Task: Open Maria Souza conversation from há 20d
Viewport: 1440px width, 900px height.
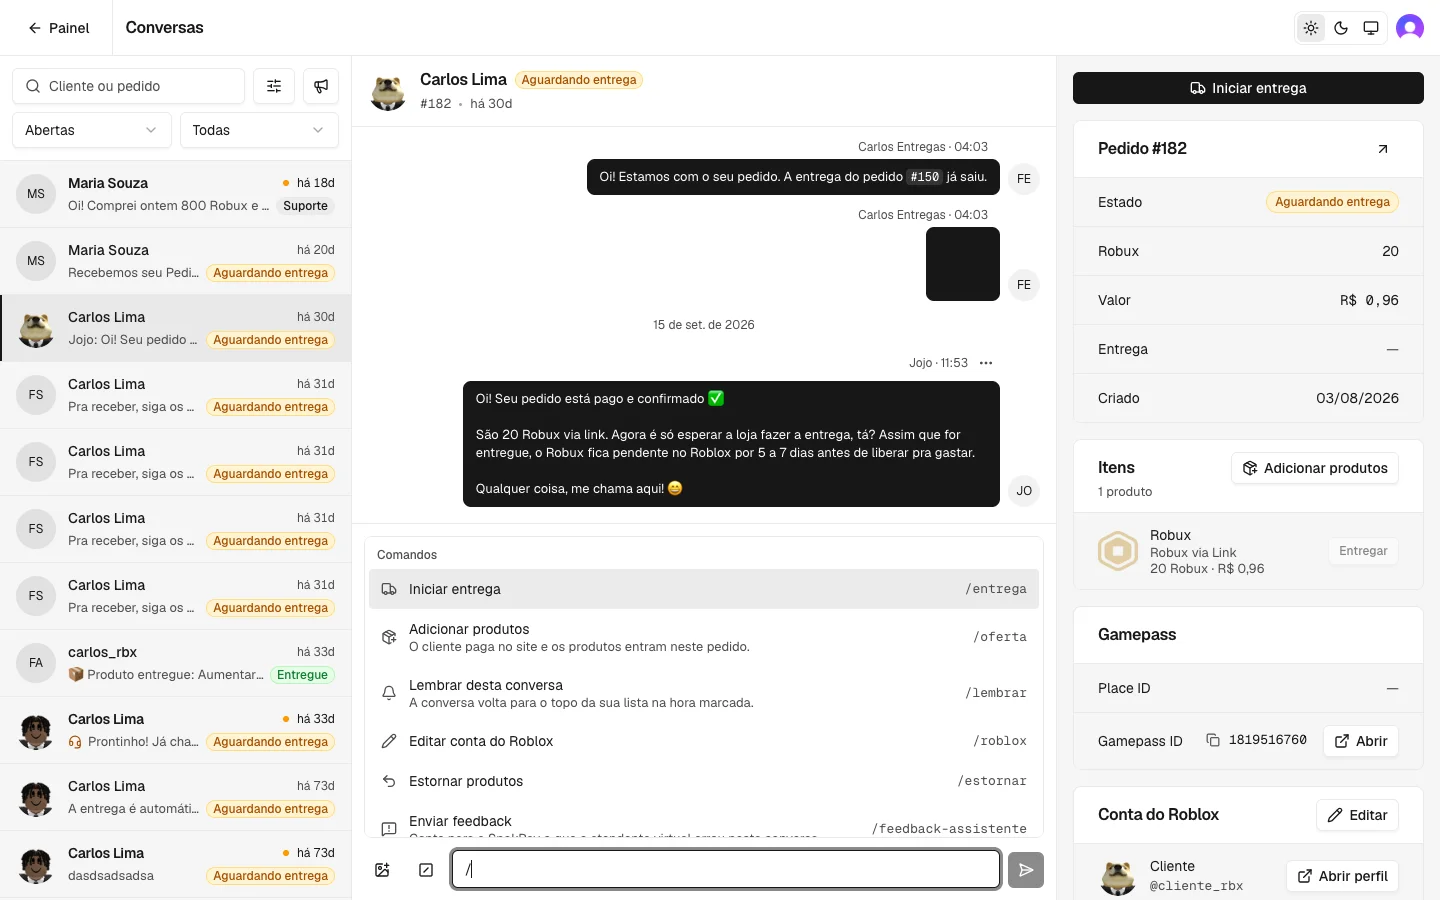Action: pos(175,261)
